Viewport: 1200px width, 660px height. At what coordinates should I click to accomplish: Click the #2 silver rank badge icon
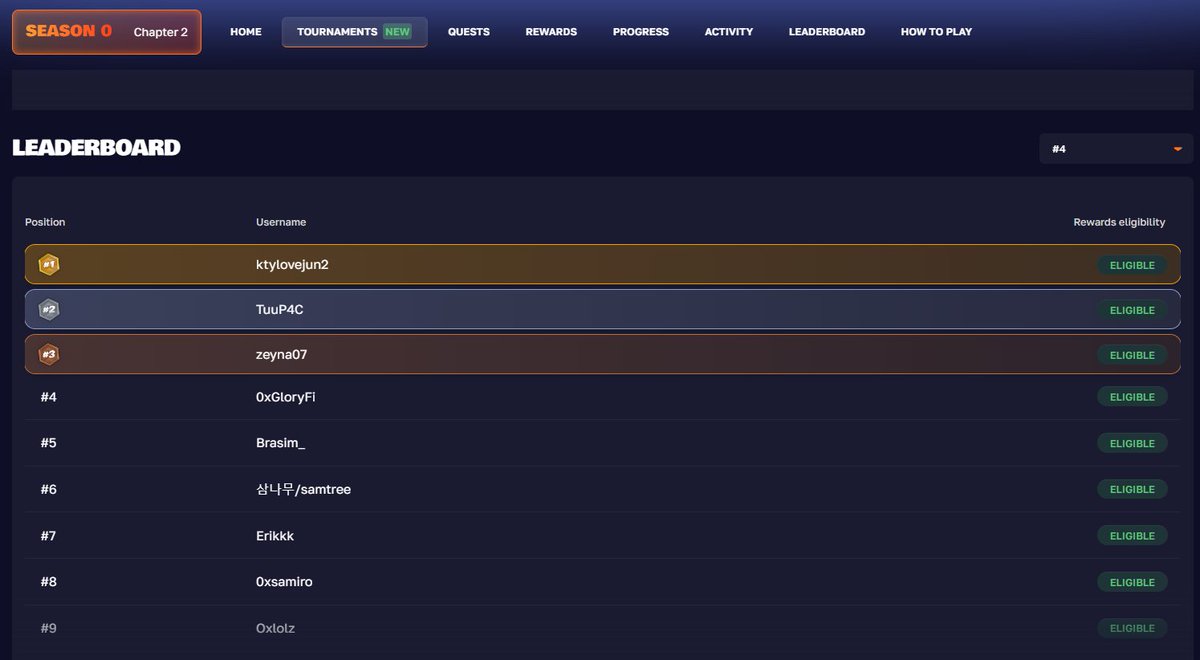click(49, 310)
